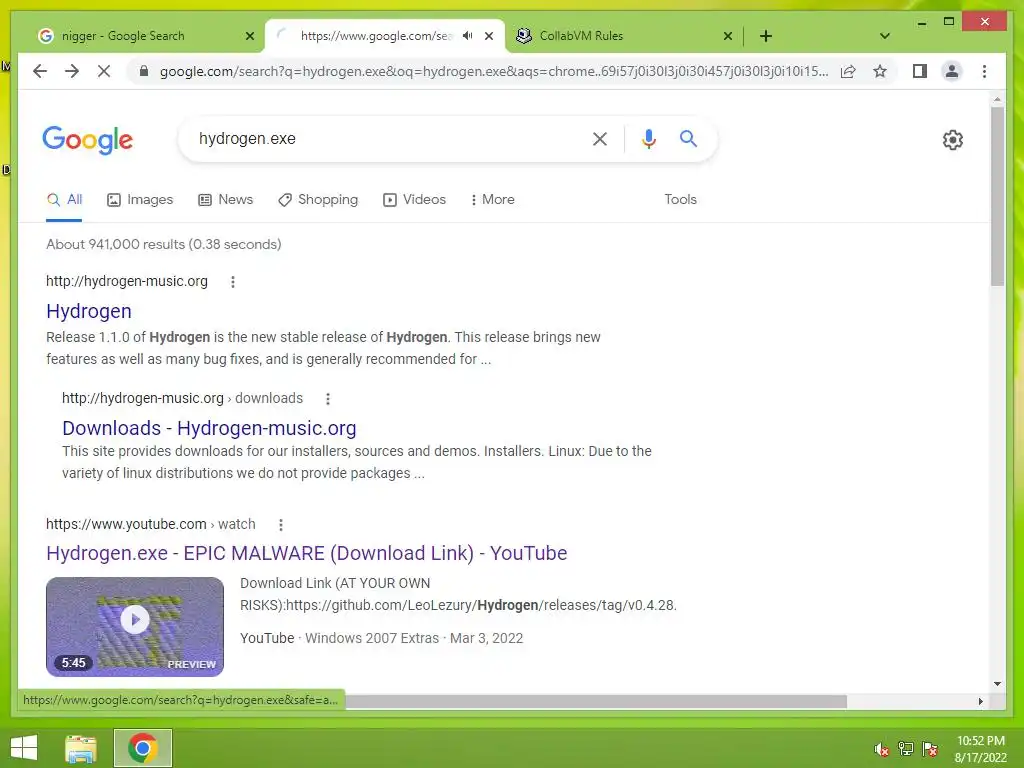Open the tab search dropdown chevron

[885, 36]
